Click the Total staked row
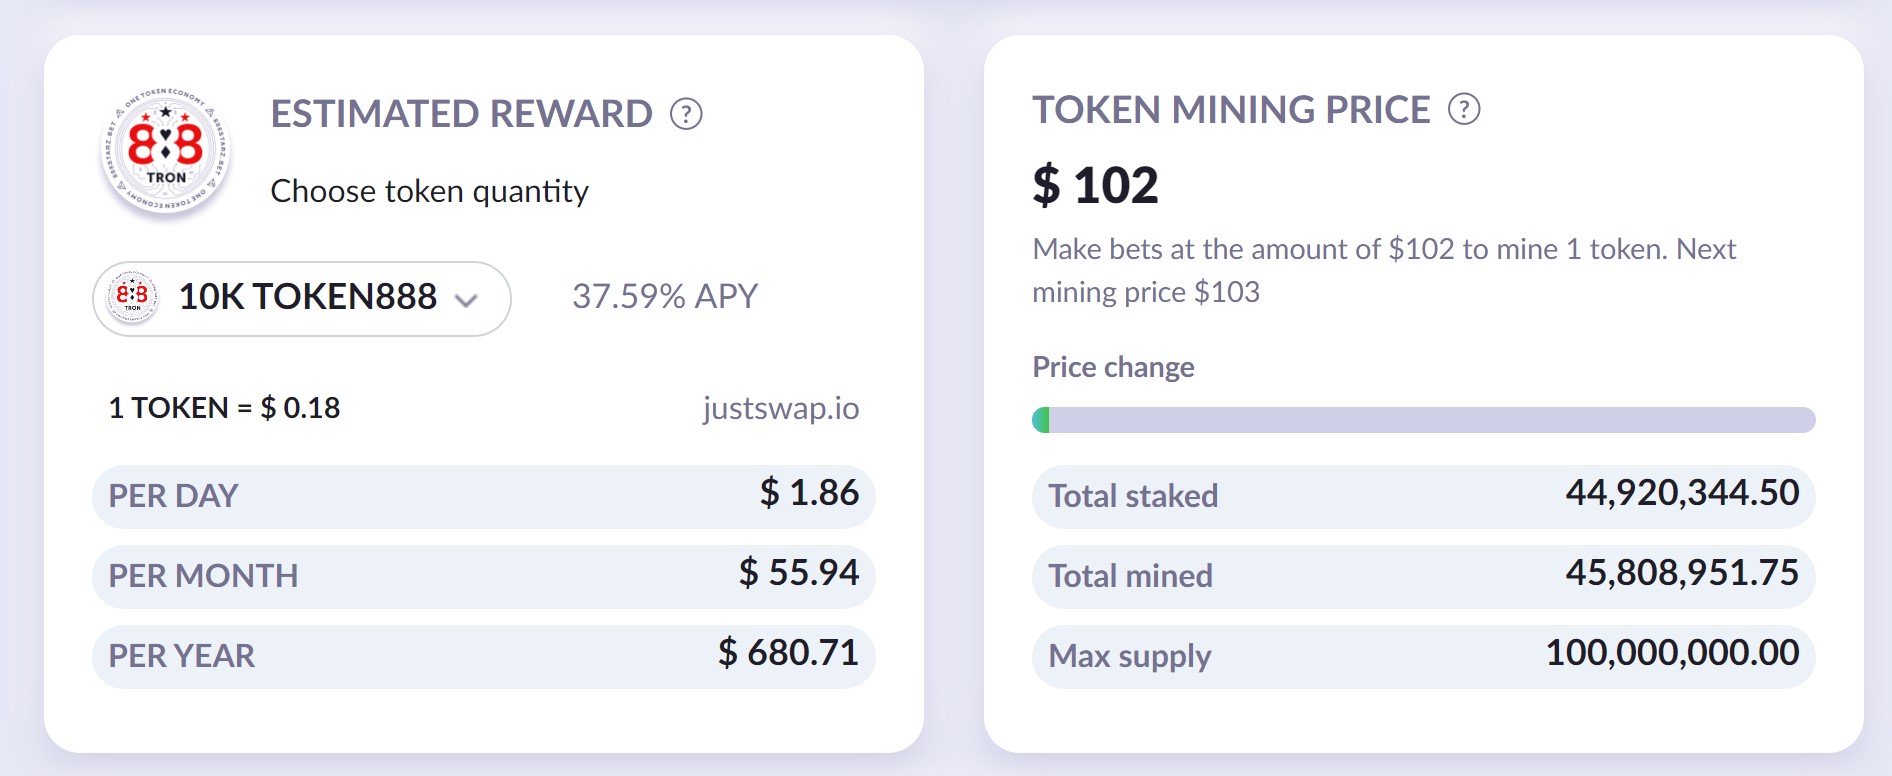Screen dimensions: 1892x776 [1423, 496]
